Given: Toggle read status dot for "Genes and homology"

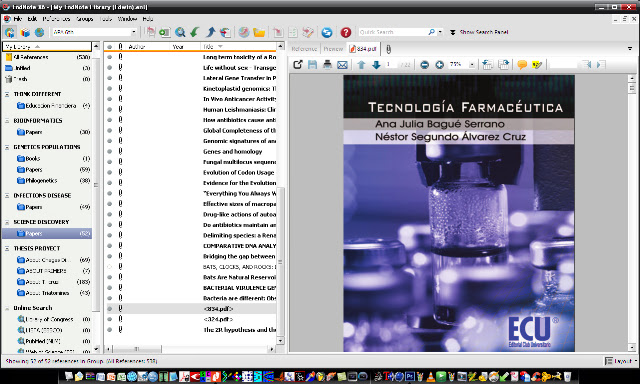Looking at the screenshot, I should [x=109, y=151].
